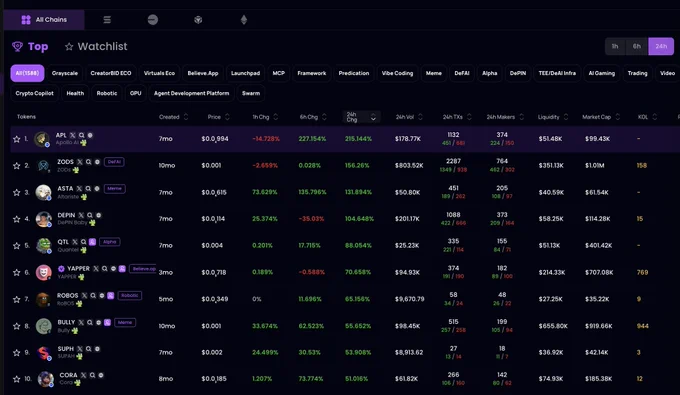Viewport: 680px width, 395px height.
Task: Click BULLY's search icon
Action: (x=90, y=323)
